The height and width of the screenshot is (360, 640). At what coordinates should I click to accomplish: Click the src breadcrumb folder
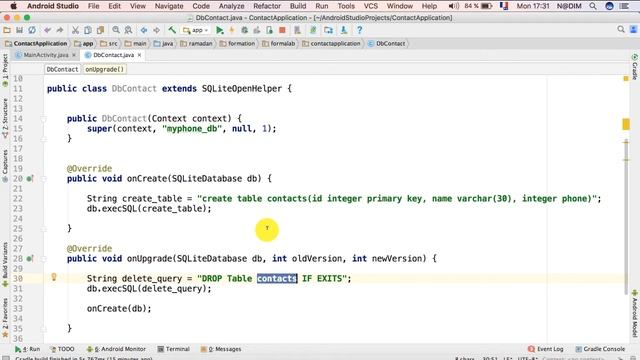coord(109,43)
